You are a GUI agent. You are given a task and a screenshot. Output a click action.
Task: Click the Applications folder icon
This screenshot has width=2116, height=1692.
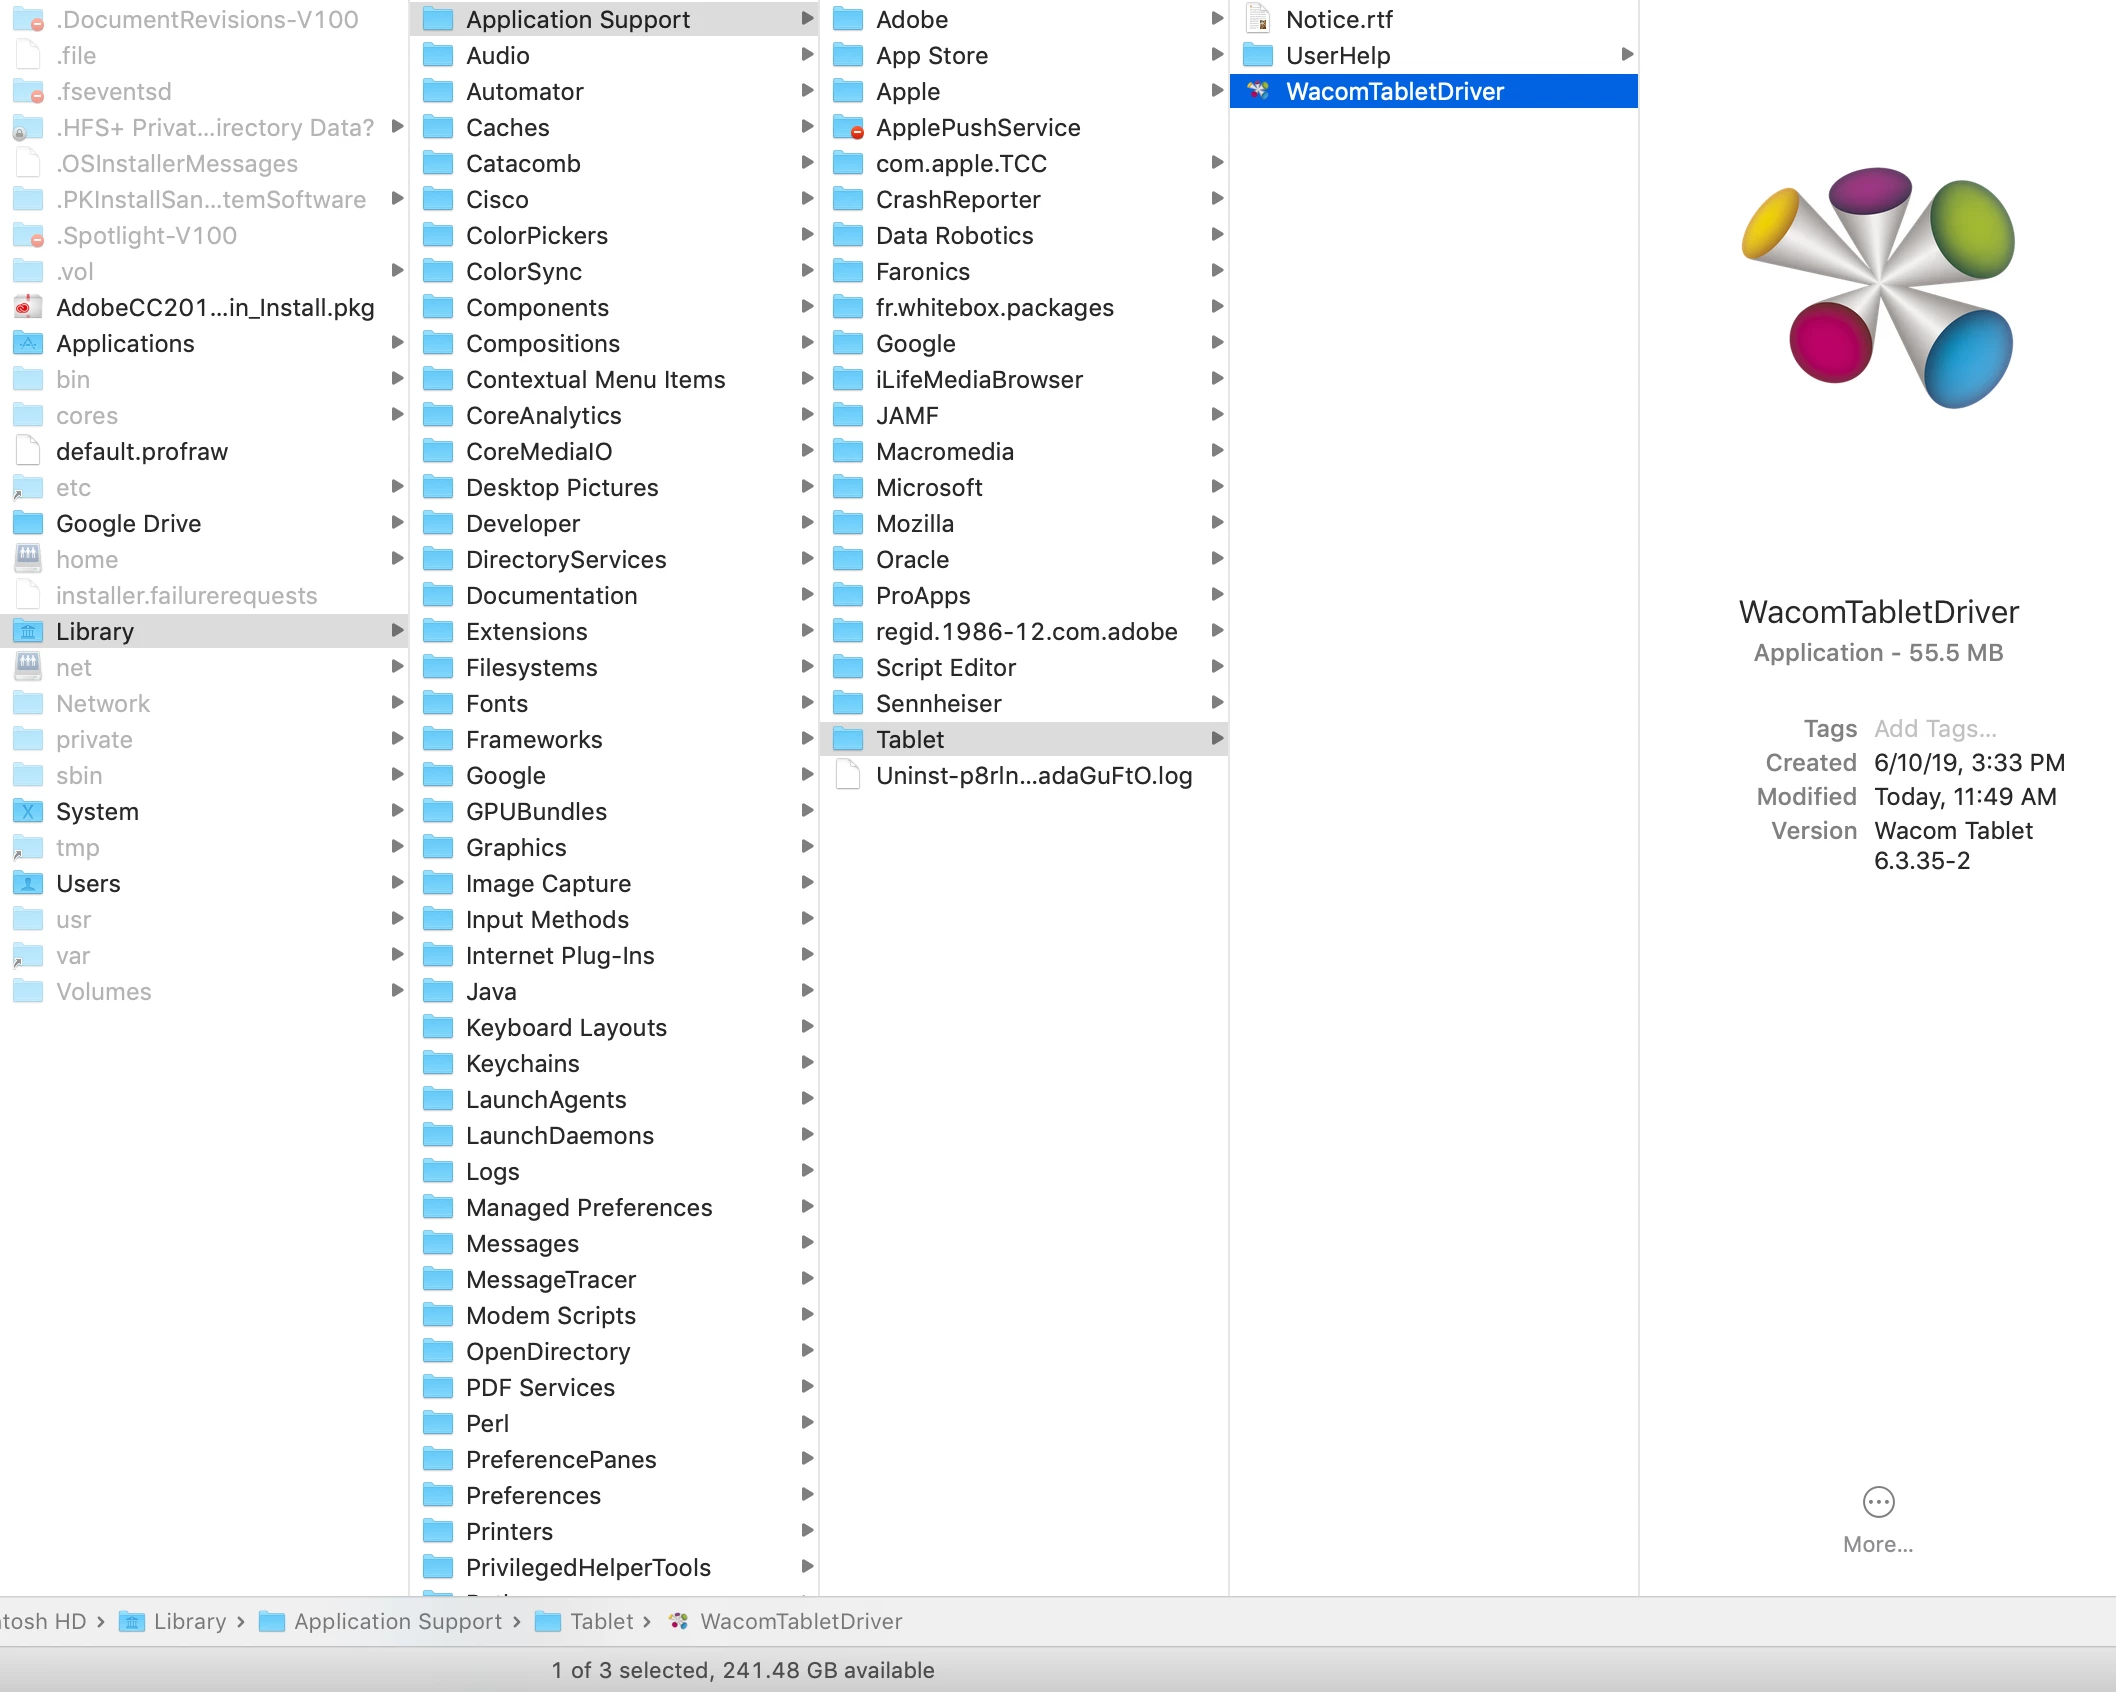tap(28, 343)
